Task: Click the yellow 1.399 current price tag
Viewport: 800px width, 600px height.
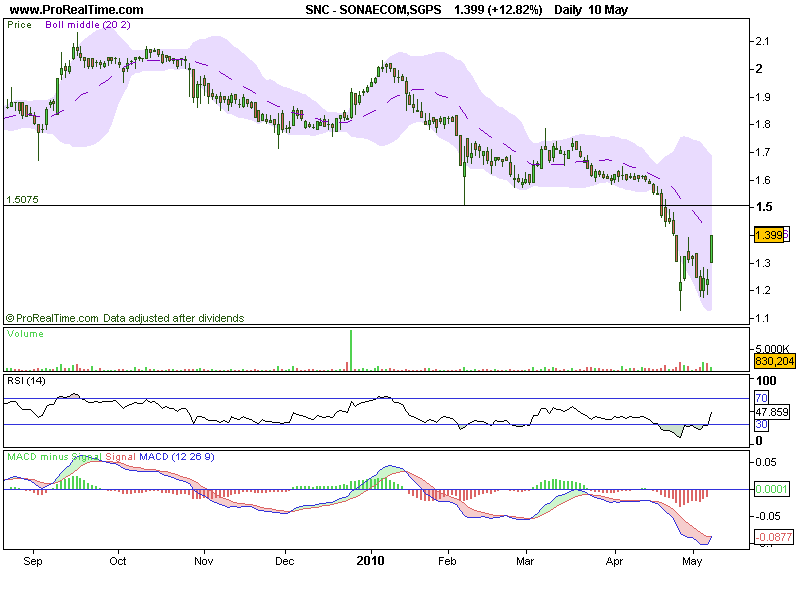Action: pyautogui.click(x=769, y=235)
